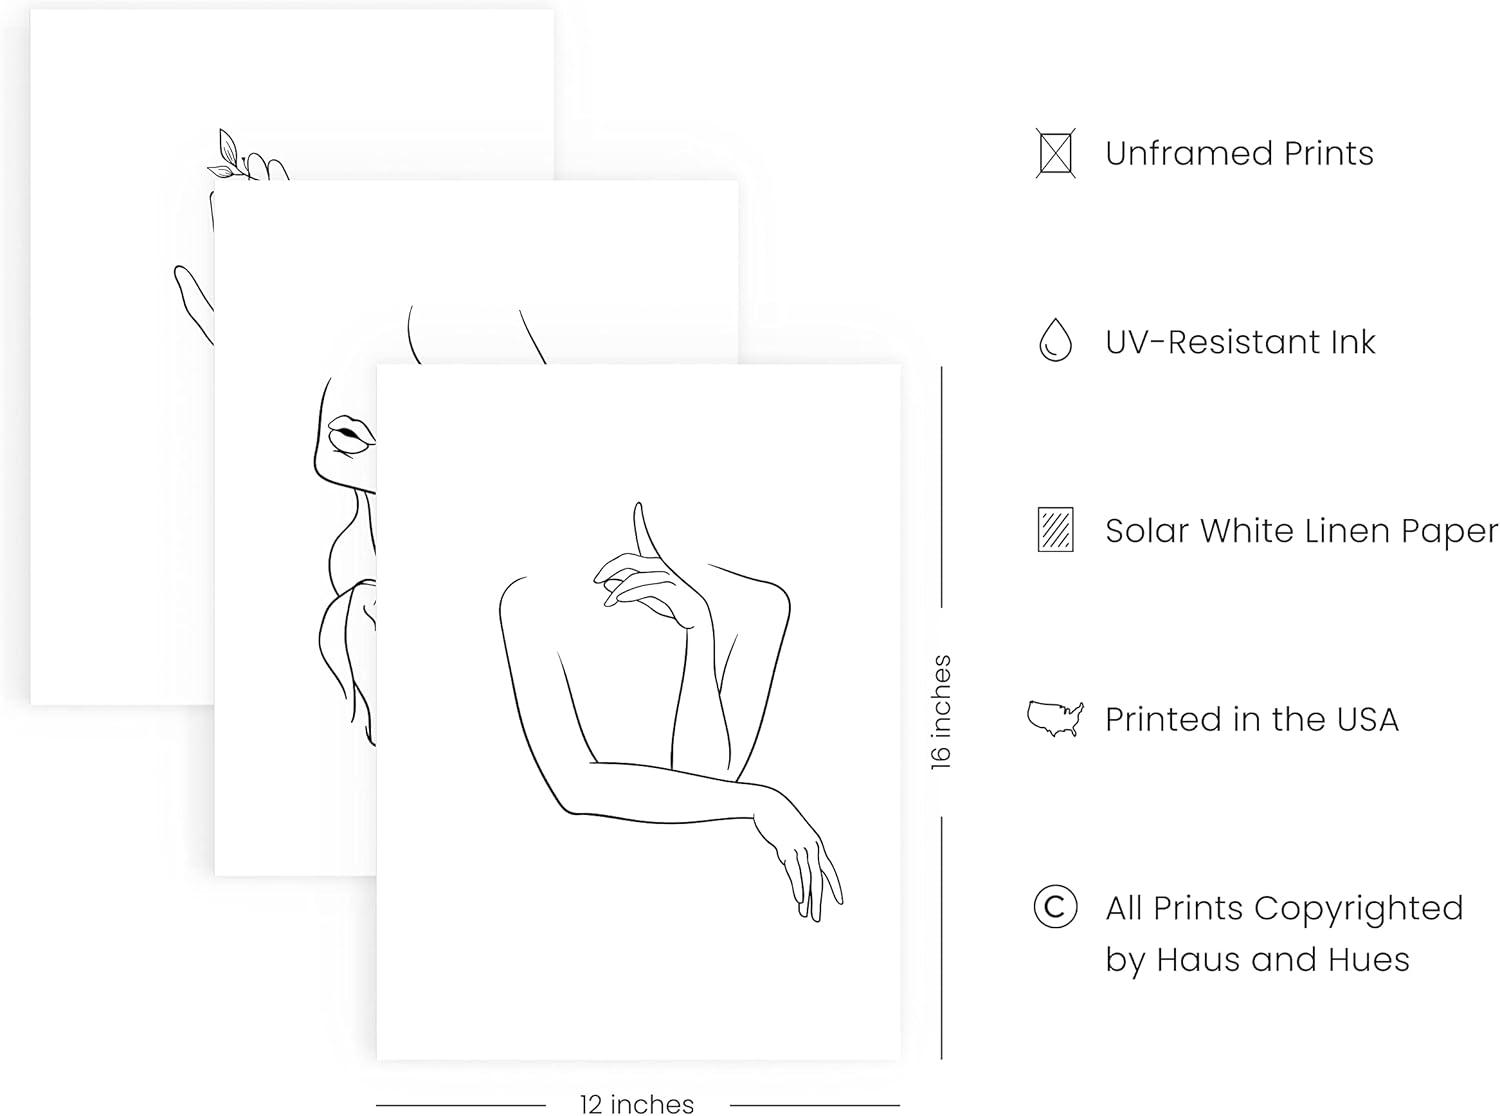Click the leaf sprig on back print
Viewport: 1500px width, 1116px height.
click(x=224, y=155)
